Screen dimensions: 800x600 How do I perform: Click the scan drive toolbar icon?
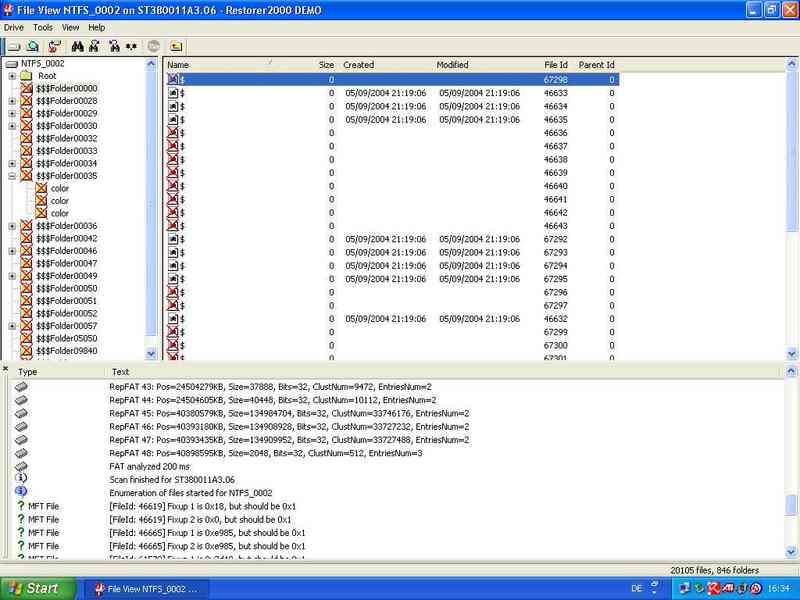point(33,46)
